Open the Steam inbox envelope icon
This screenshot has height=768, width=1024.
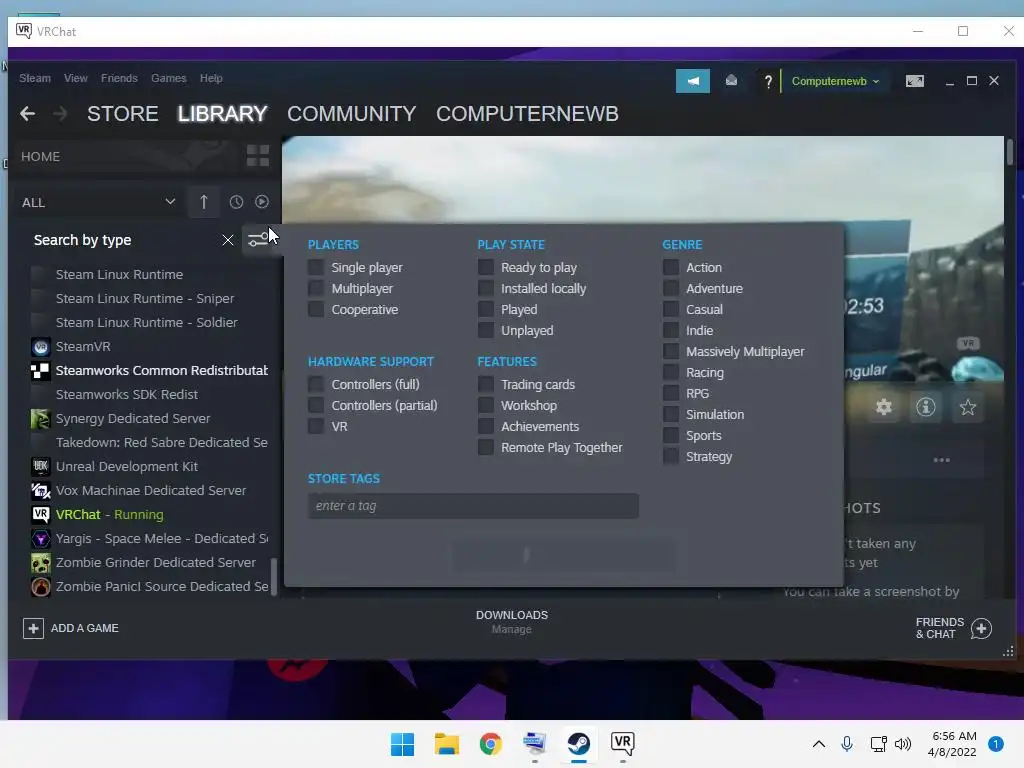(x=731, y=81)
